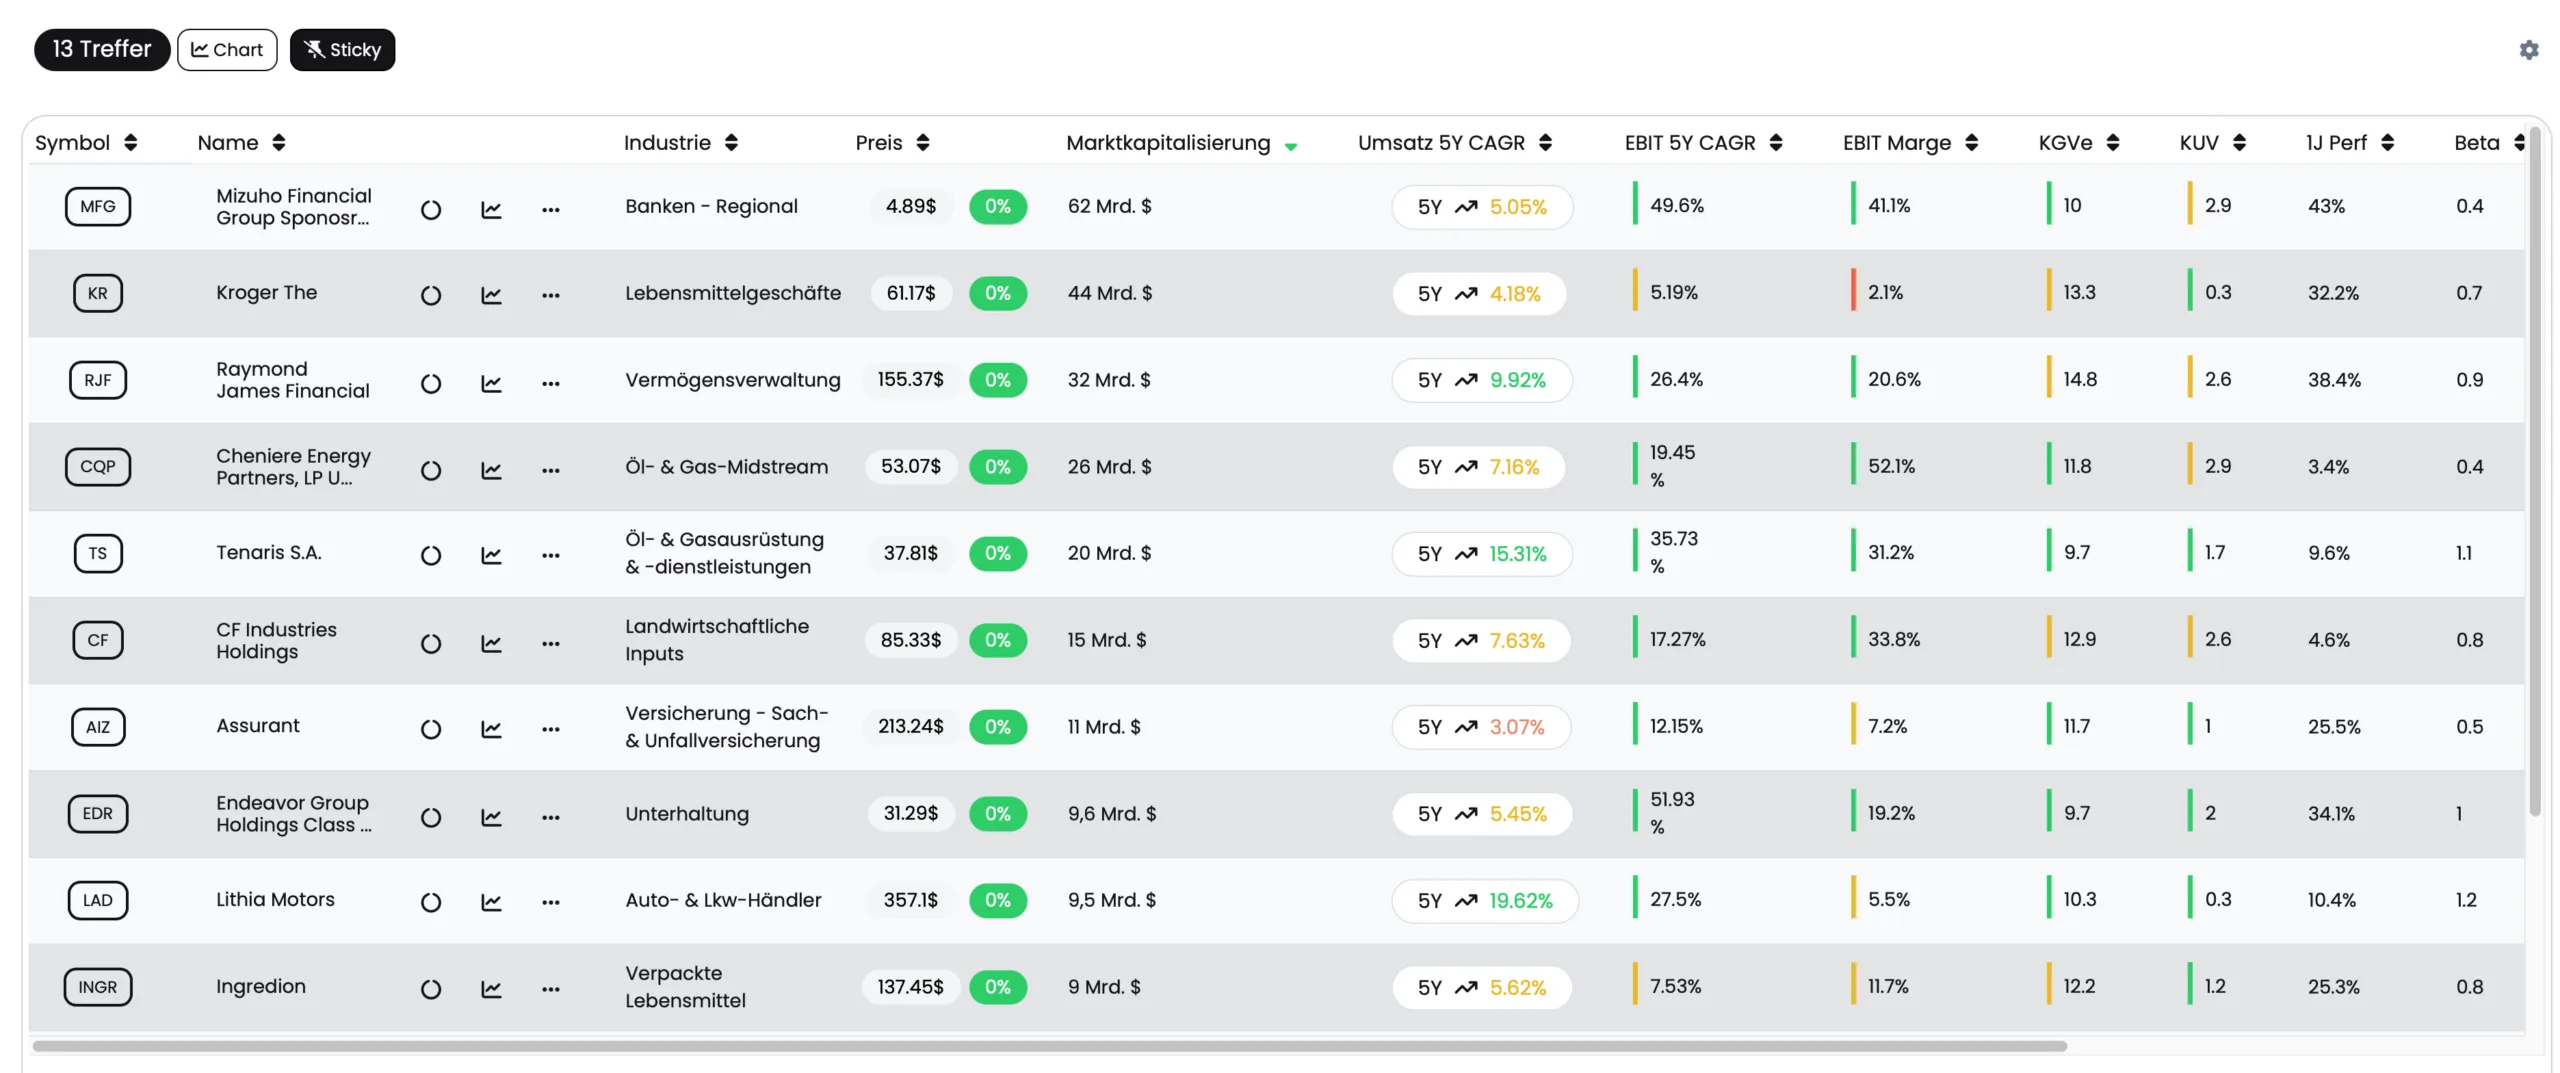Screen dimensions: 2560x1073
Task: Open the CQP symbol badge
Action: (x=97, y=466)
